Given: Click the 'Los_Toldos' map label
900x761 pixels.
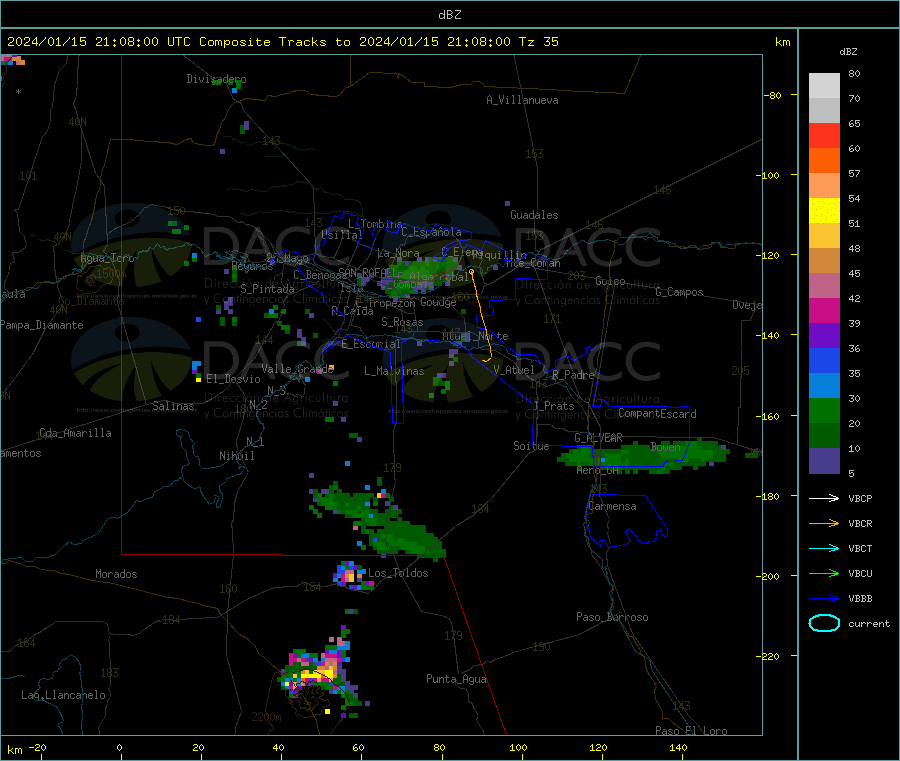Looking at the screenshot, I should click(398, 573).
